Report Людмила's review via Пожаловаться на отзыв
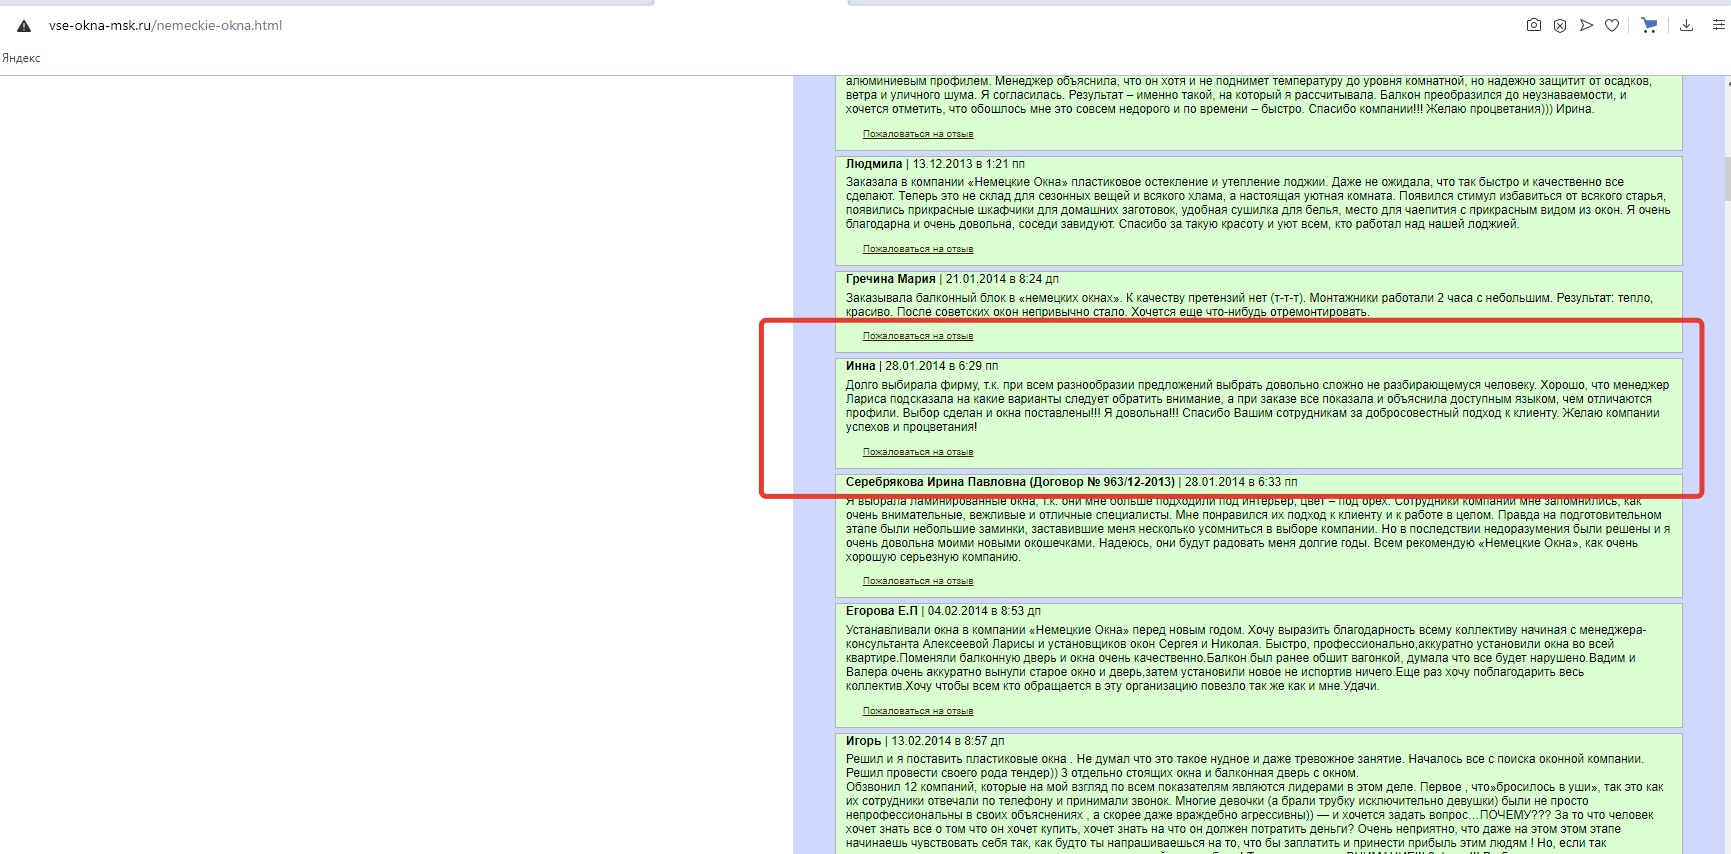The image size is (1731, 854). (918, 249)
